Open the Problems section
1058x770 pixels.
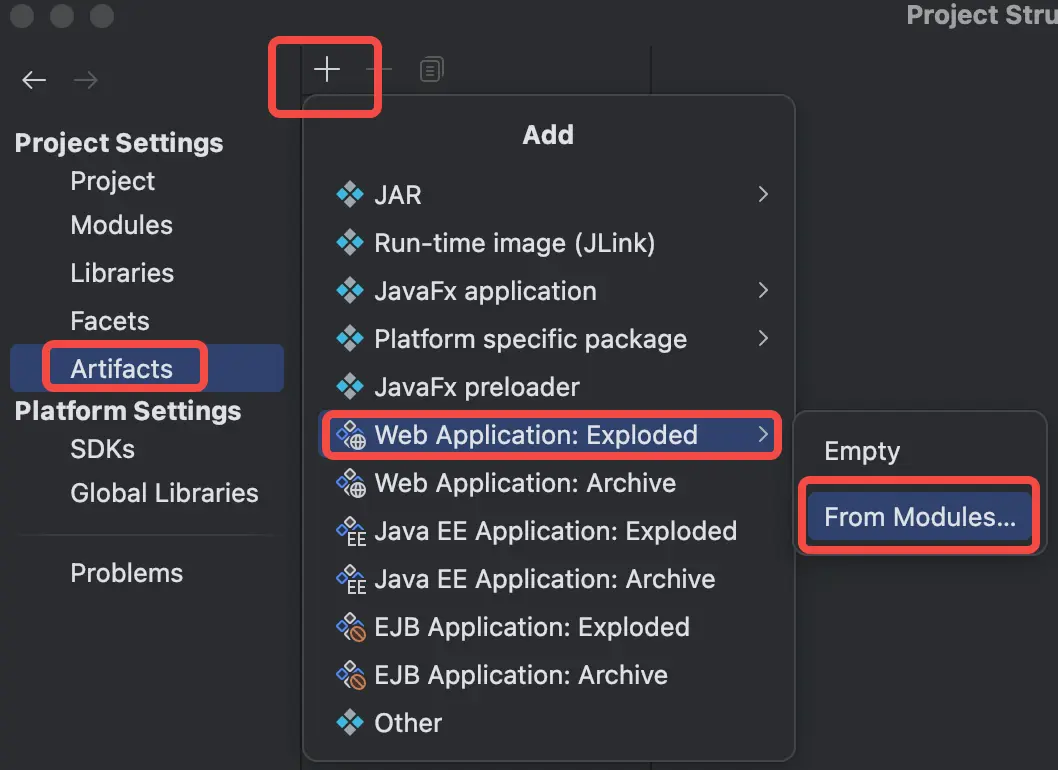coord(127,573)
